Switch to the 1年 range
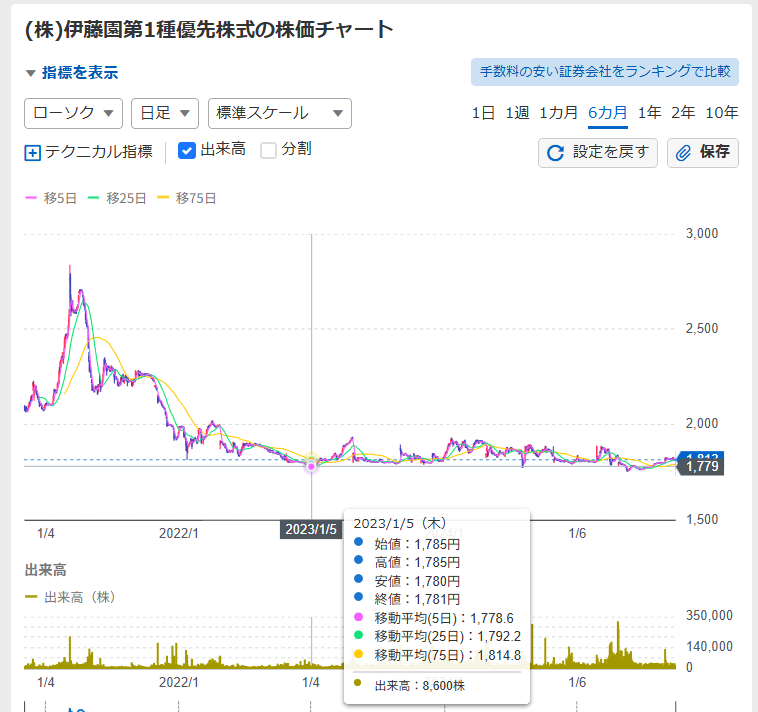 click(649, 113)
